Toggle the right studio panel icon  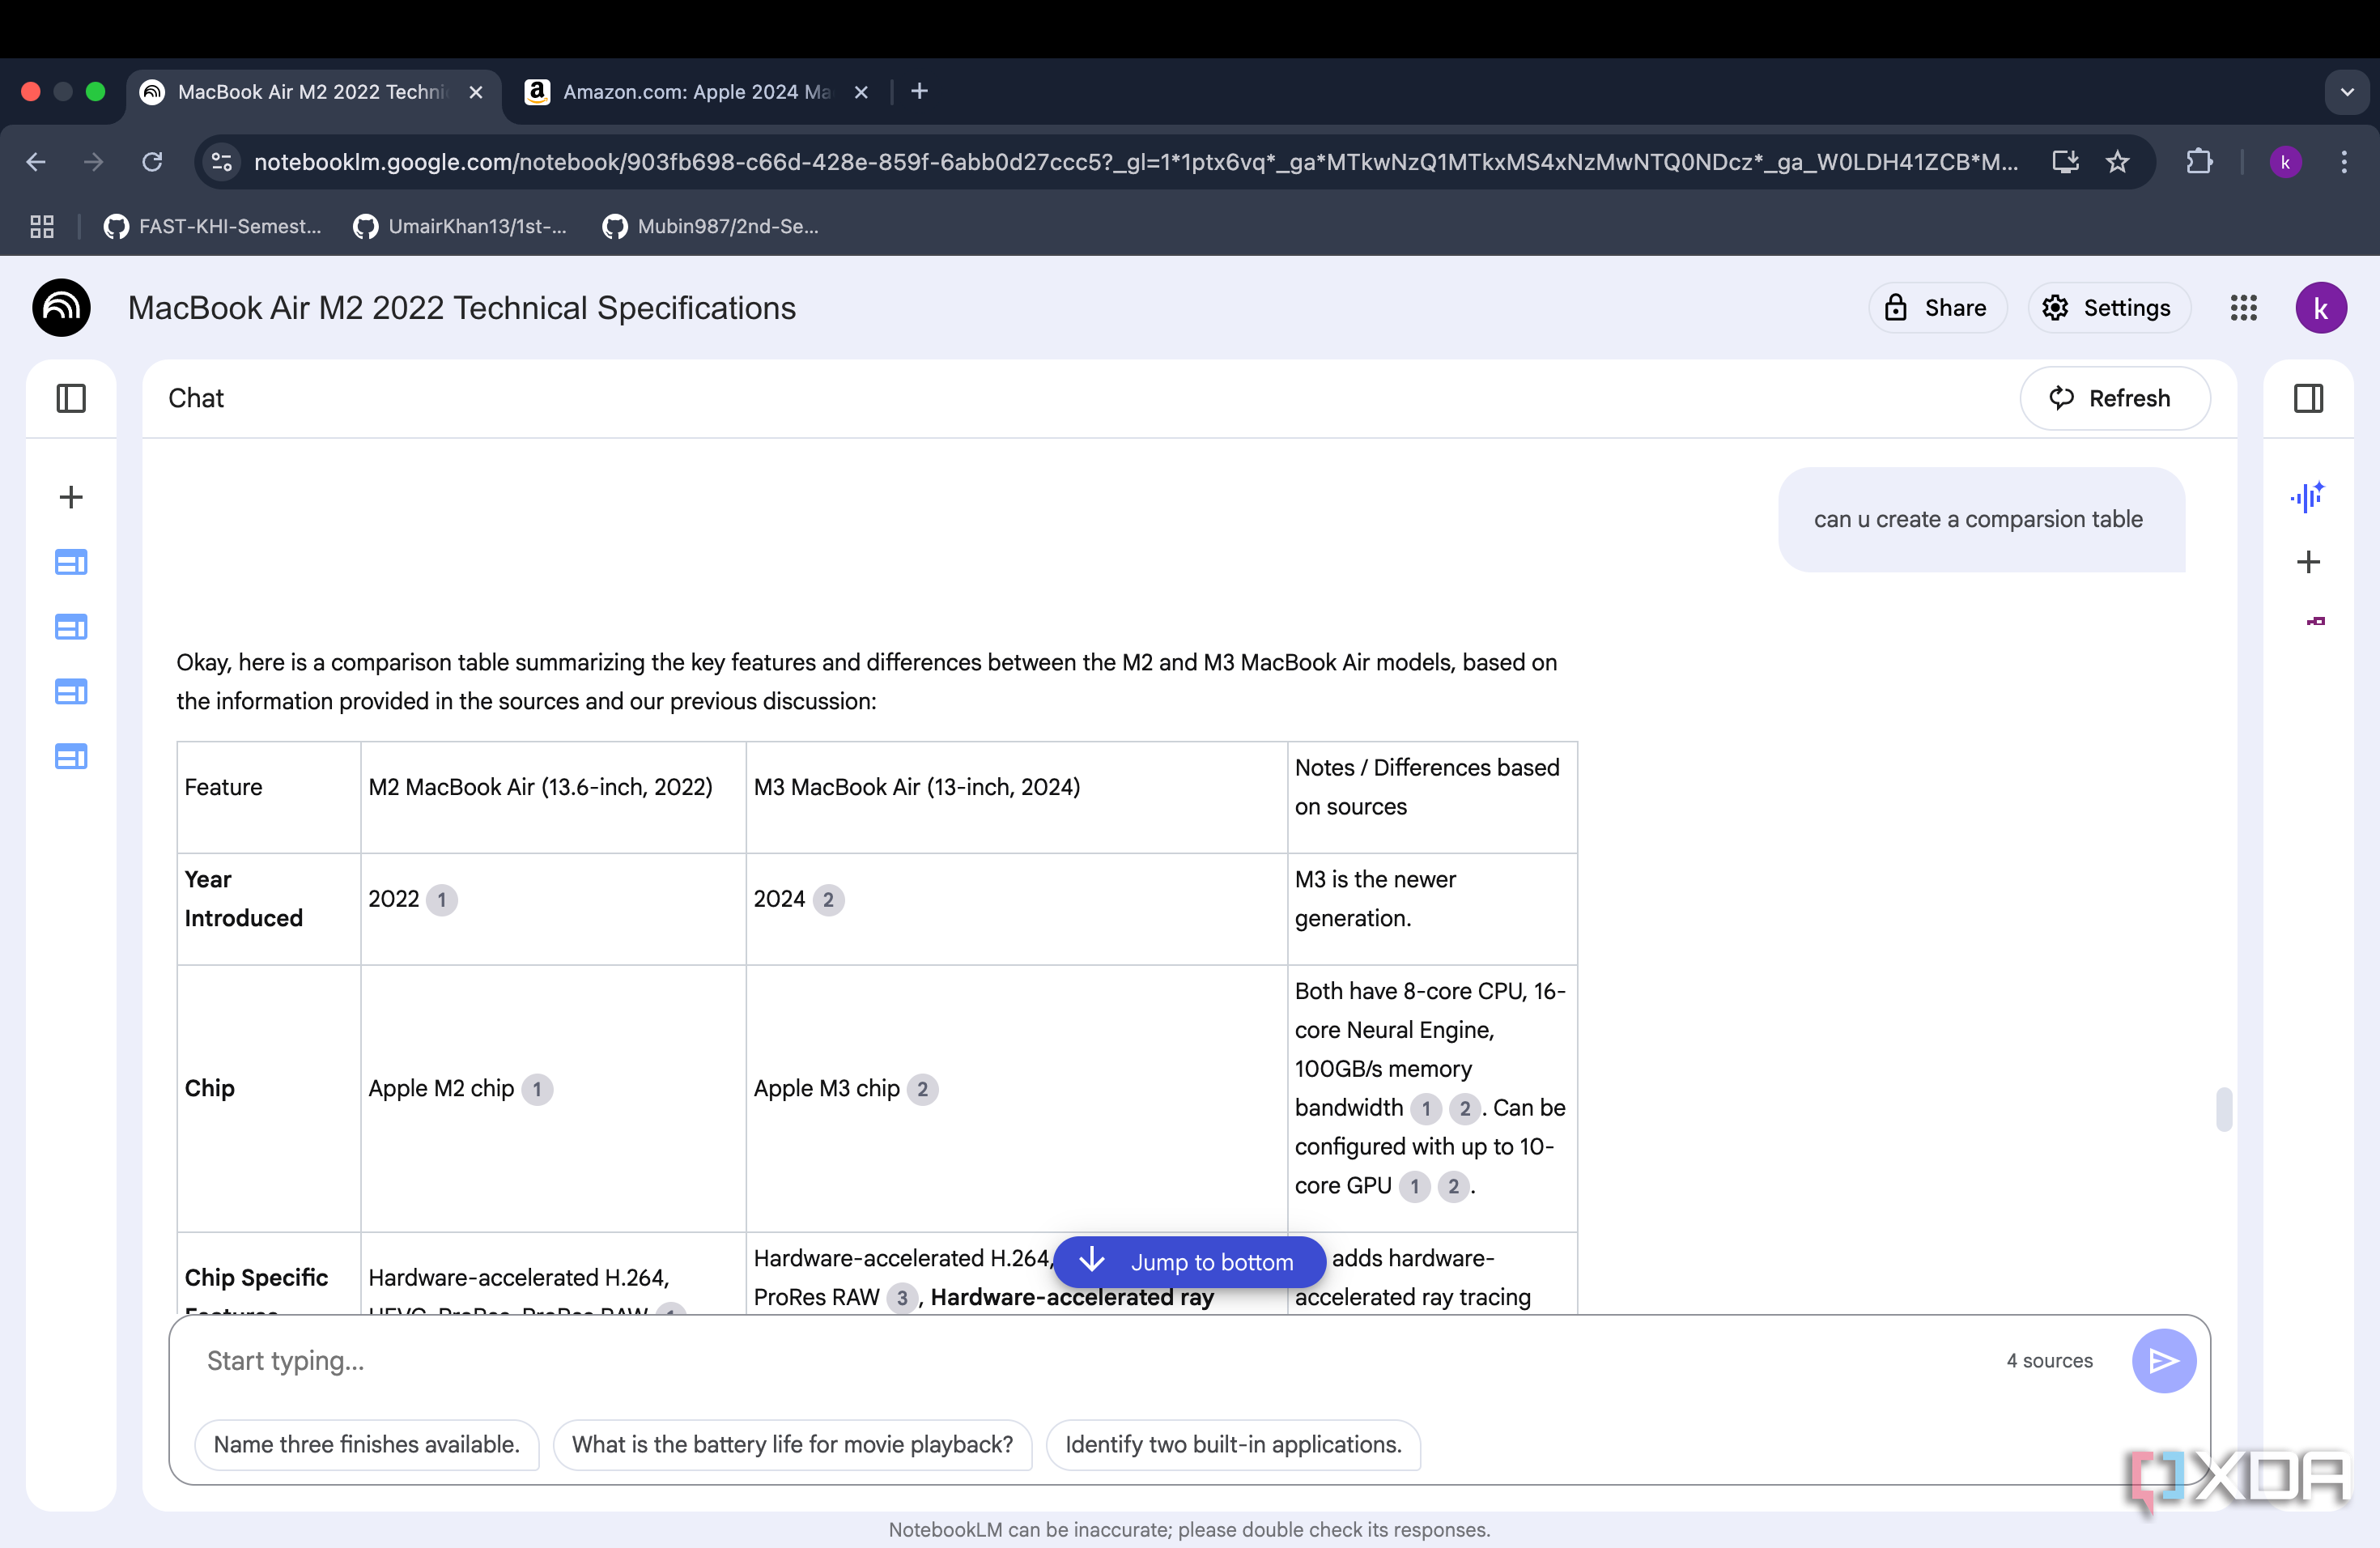click(x=2308, y=398)
